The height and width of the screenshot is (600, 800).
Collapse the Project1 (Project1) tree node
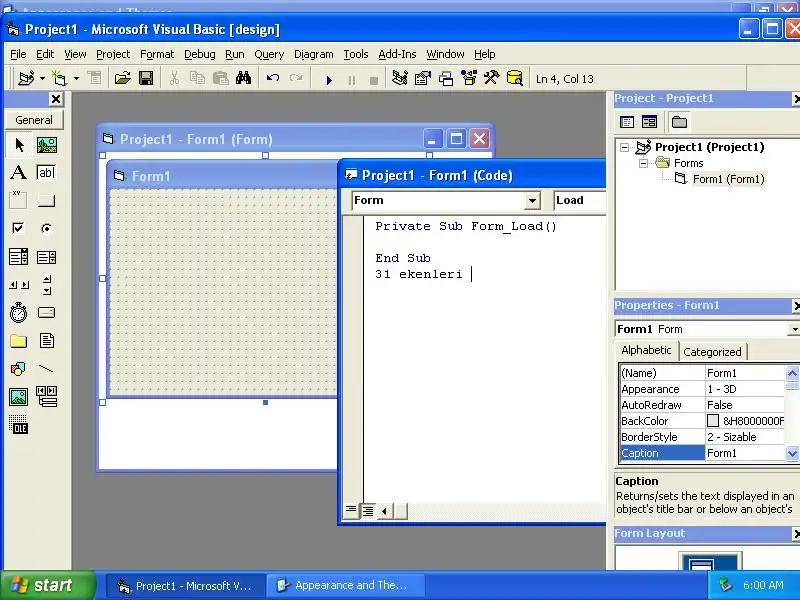point(624,147)
